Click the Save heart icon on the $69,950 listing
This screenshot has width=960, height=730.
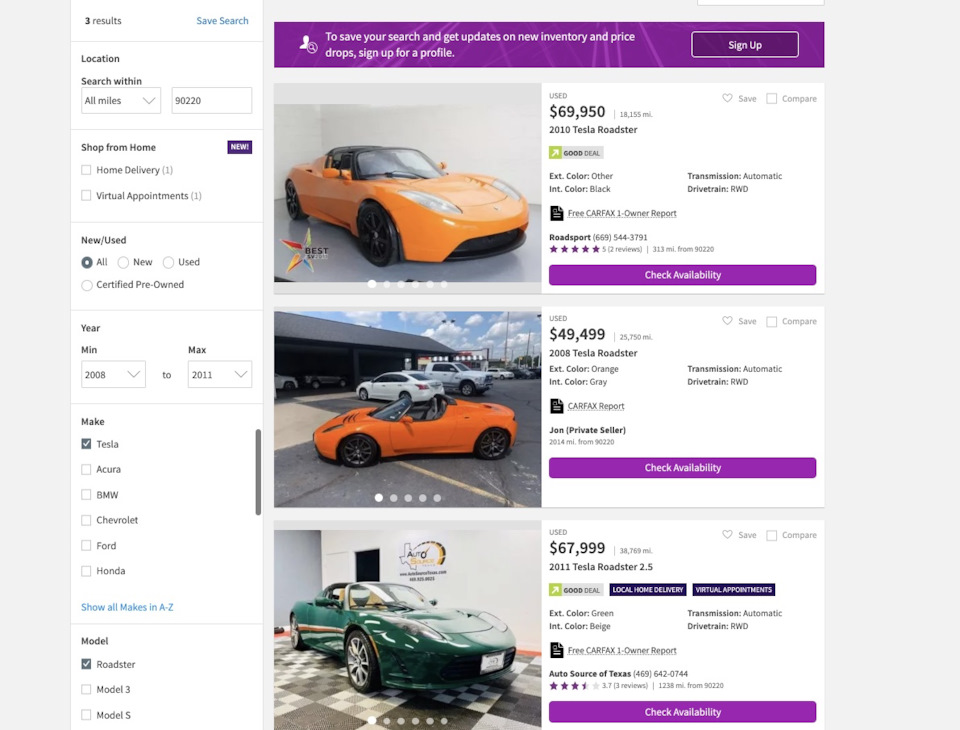(727, 98)
